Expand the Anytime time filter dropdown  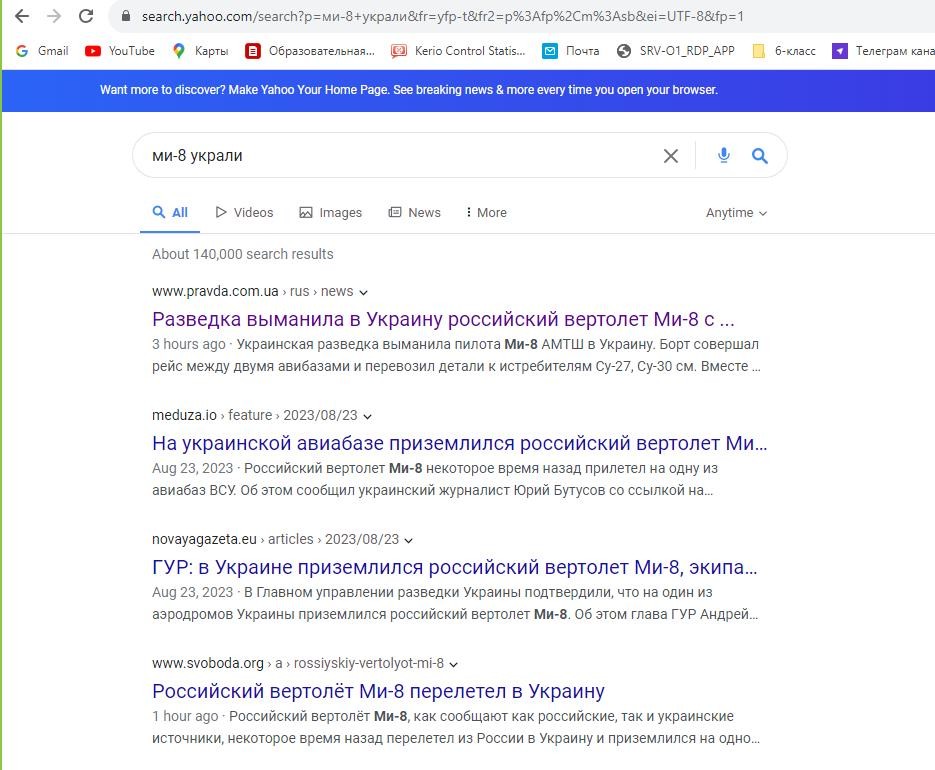click(x=736, y=213)
